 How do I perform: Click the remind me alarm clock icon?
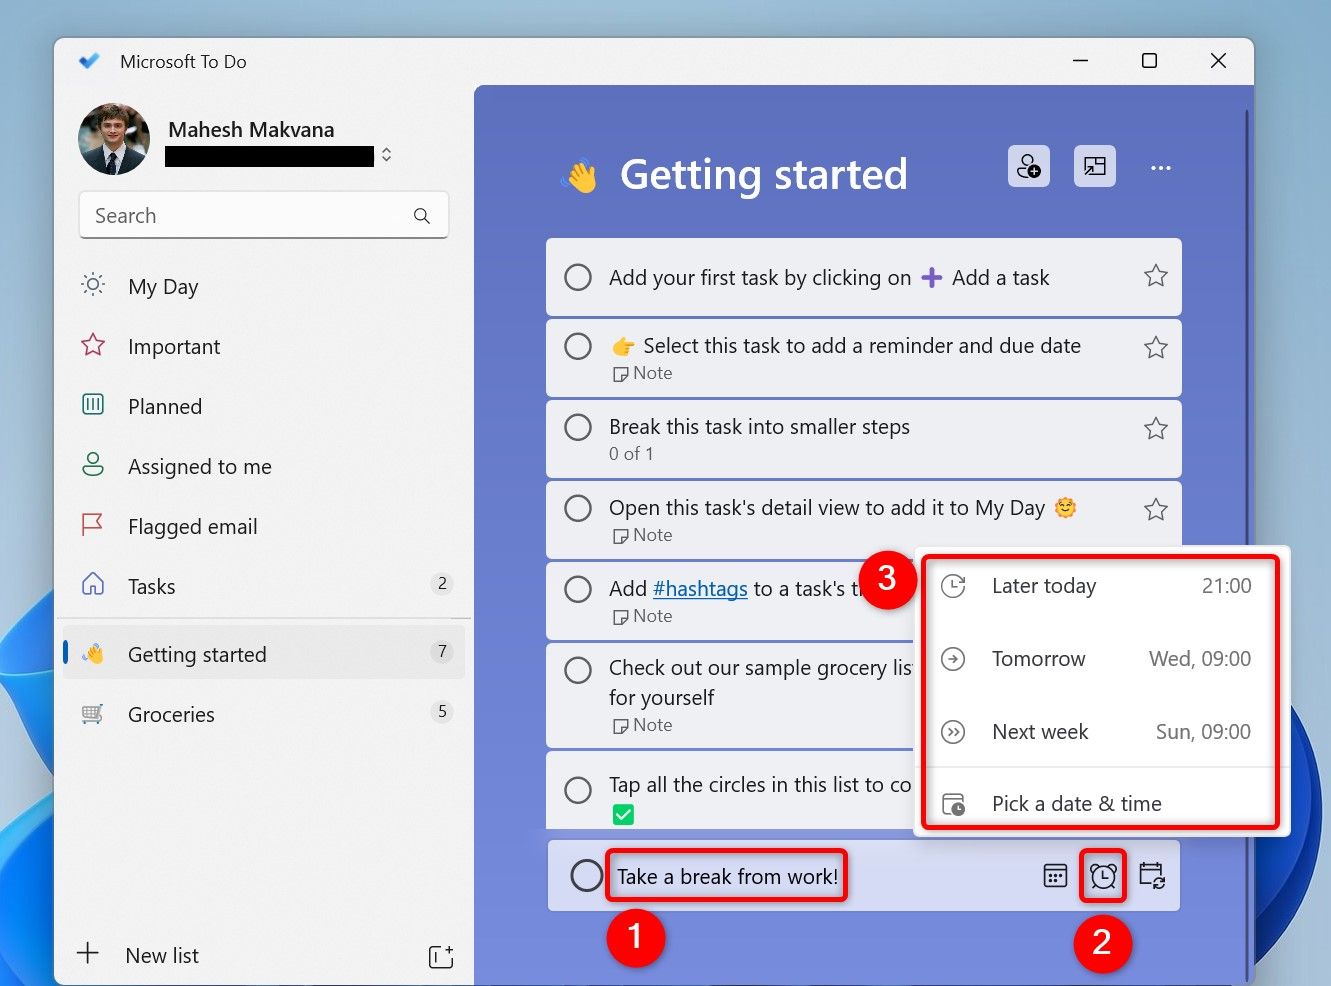[1103, 876]
